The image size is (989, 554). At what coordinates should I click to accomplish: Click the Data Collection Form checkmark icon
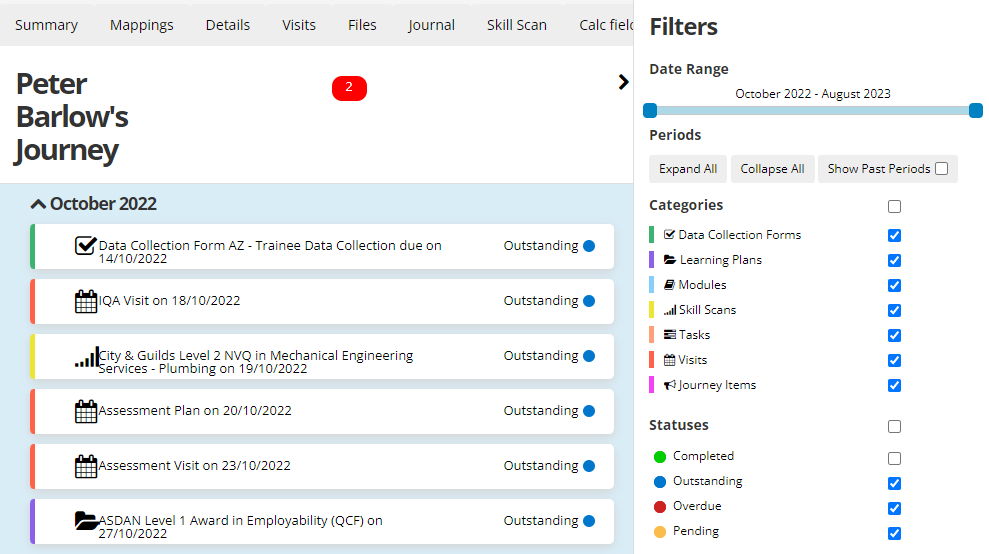pos(86,246)
